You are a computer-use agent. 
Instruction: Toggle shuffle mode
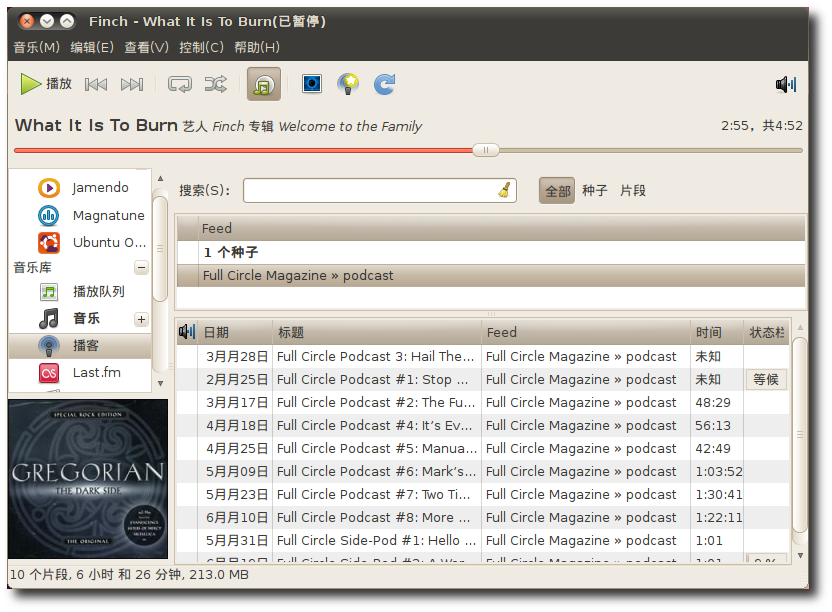click(x=215, y=84)
